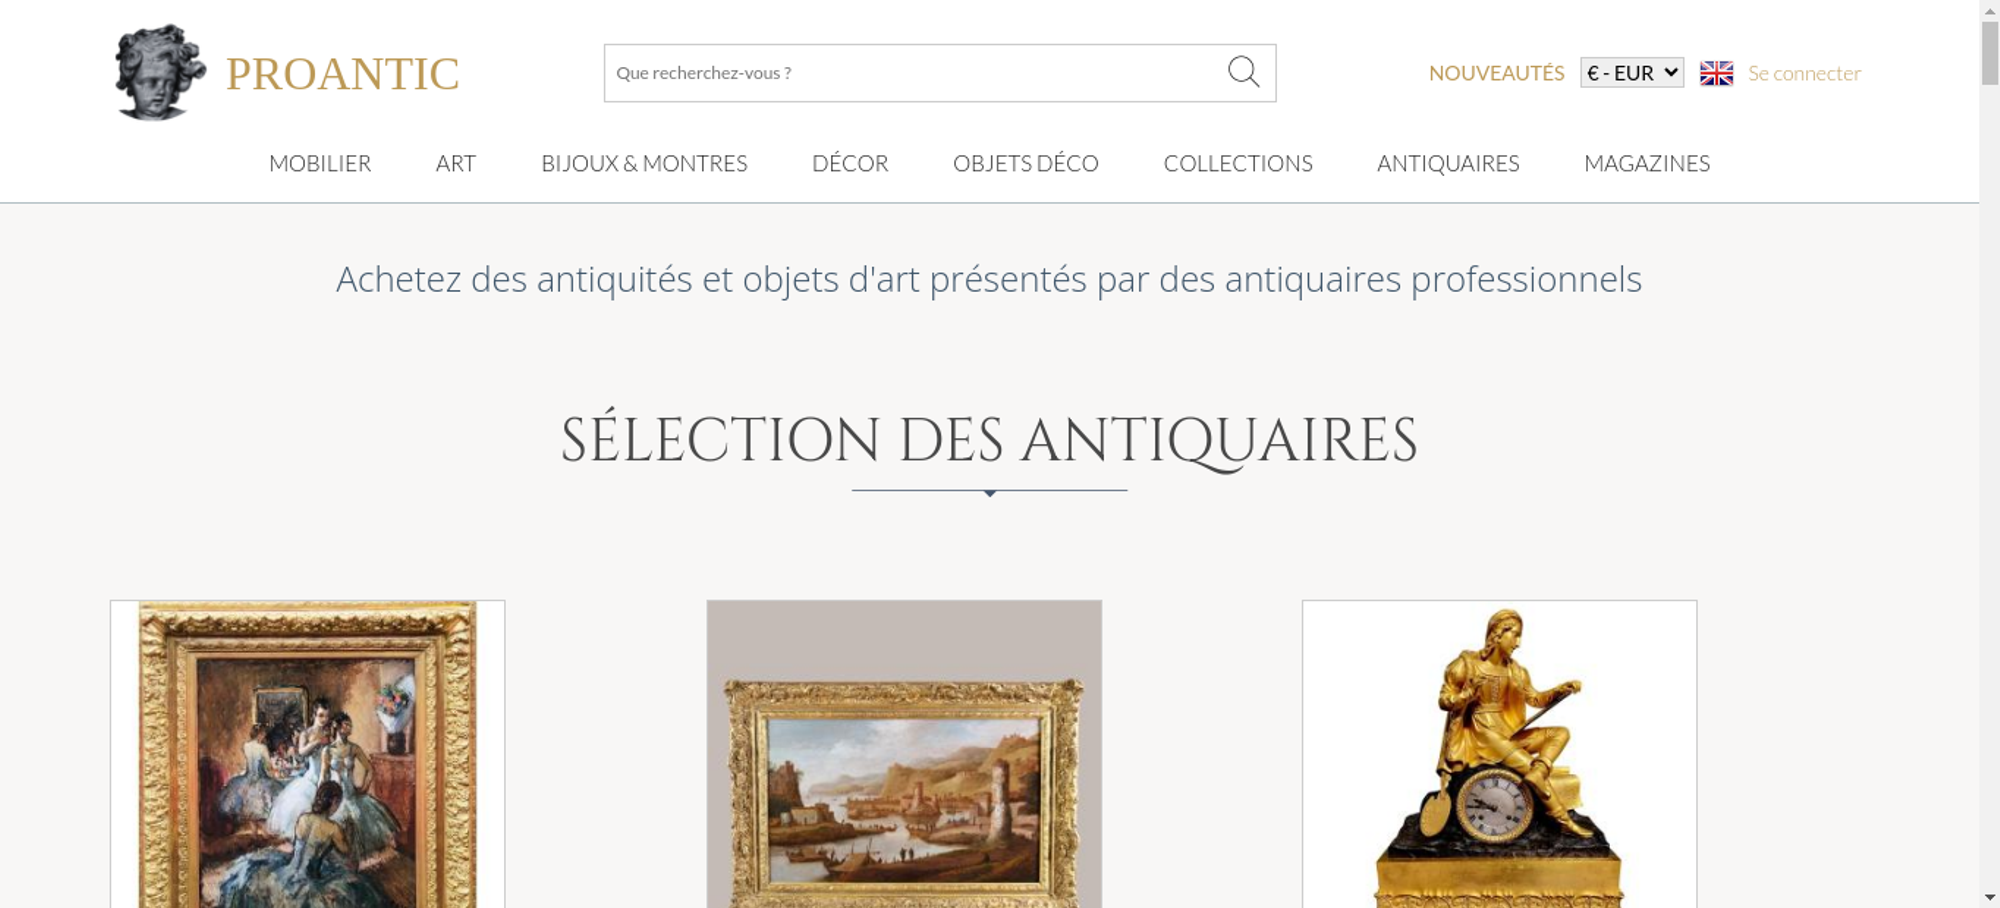Image resolution: width=2000 pixels, height=908 pixels.
Task: View the gilded figure mantel clock item
Action: 1499,754
